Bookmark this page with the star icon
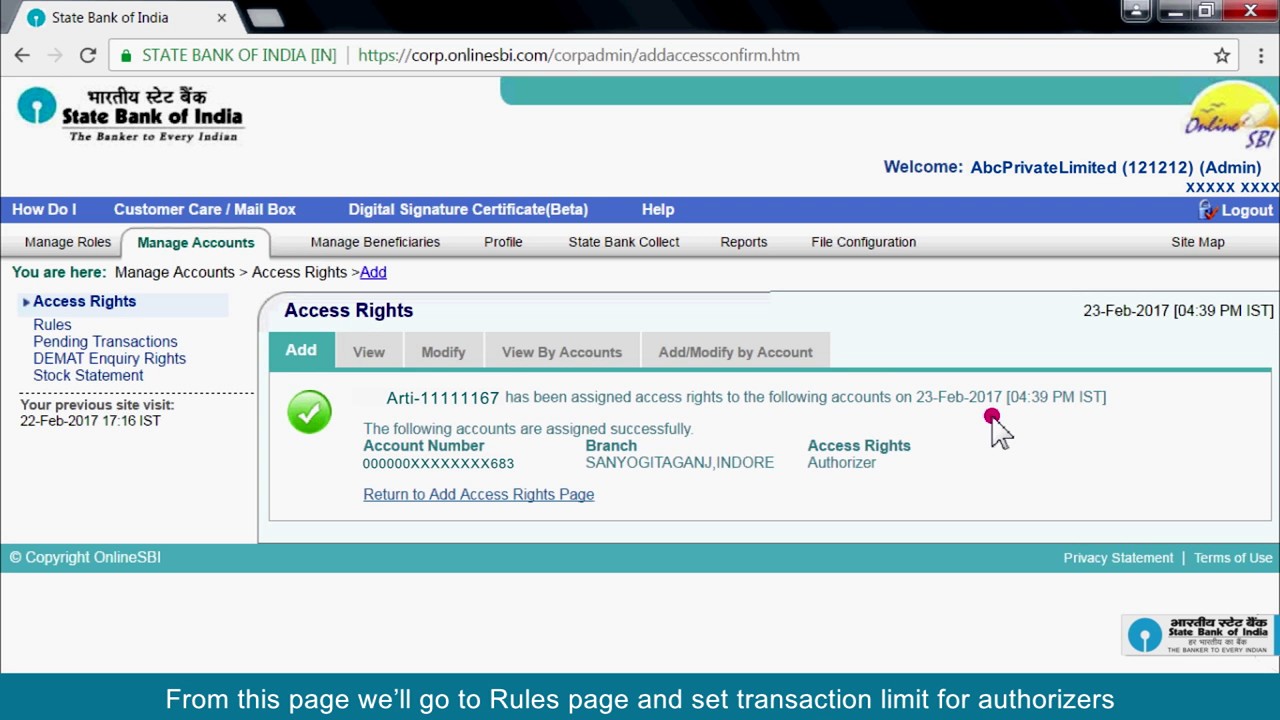Viewport: 1280px width, 720px height. coord(1222,55)
